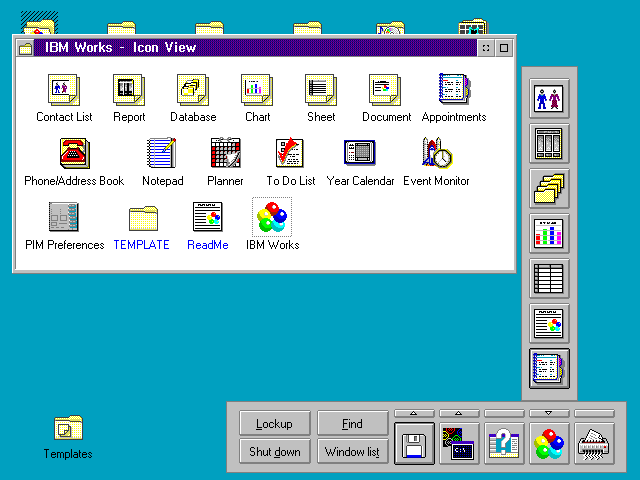Open the Year Calendar icon

(360, 153)
